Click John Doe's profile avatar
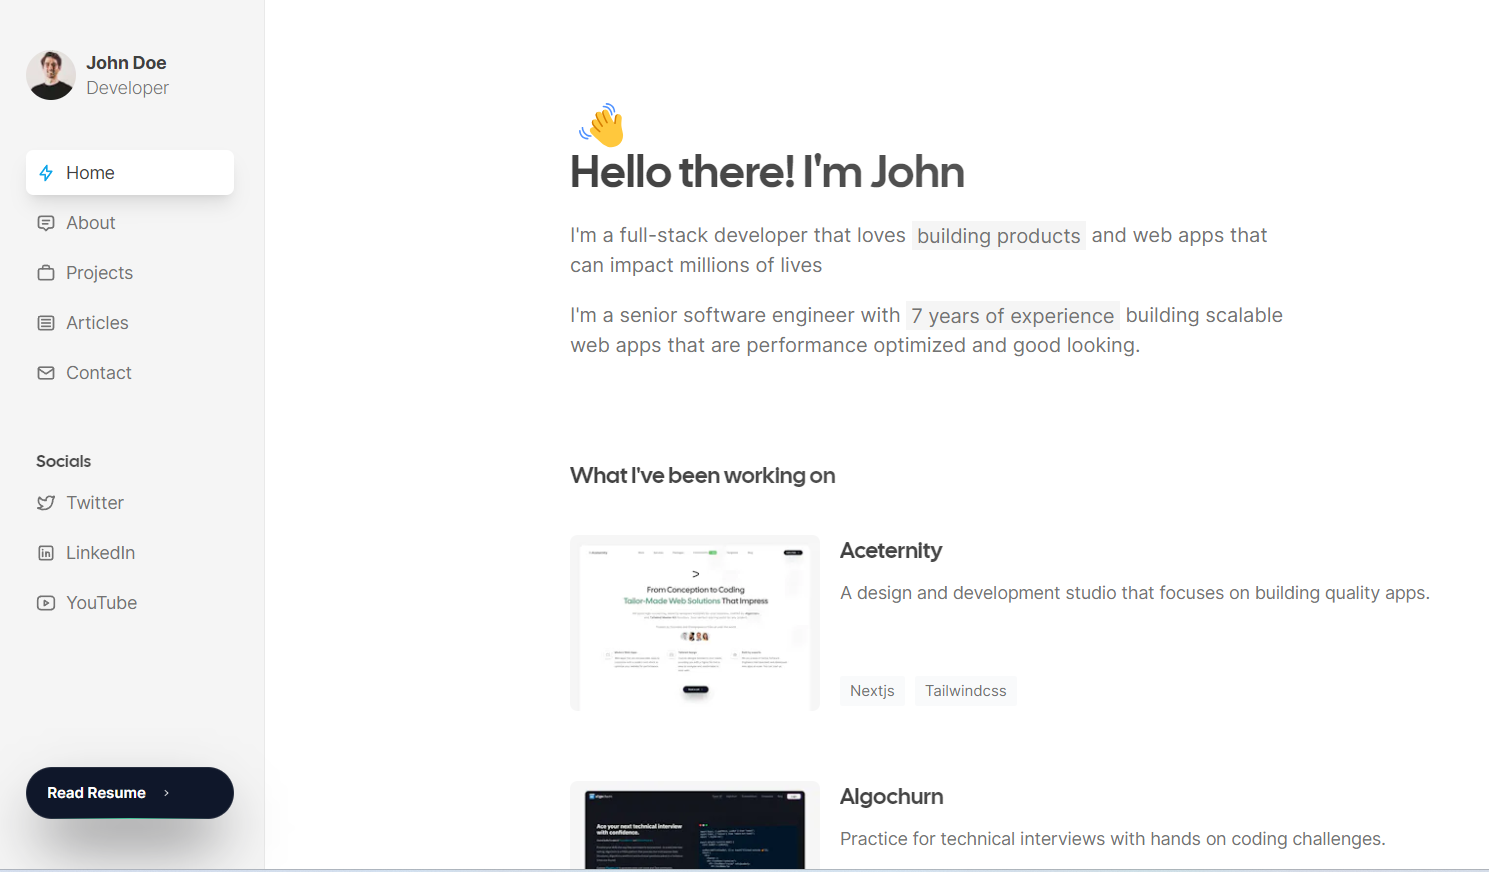 click(x=51, y=75)
